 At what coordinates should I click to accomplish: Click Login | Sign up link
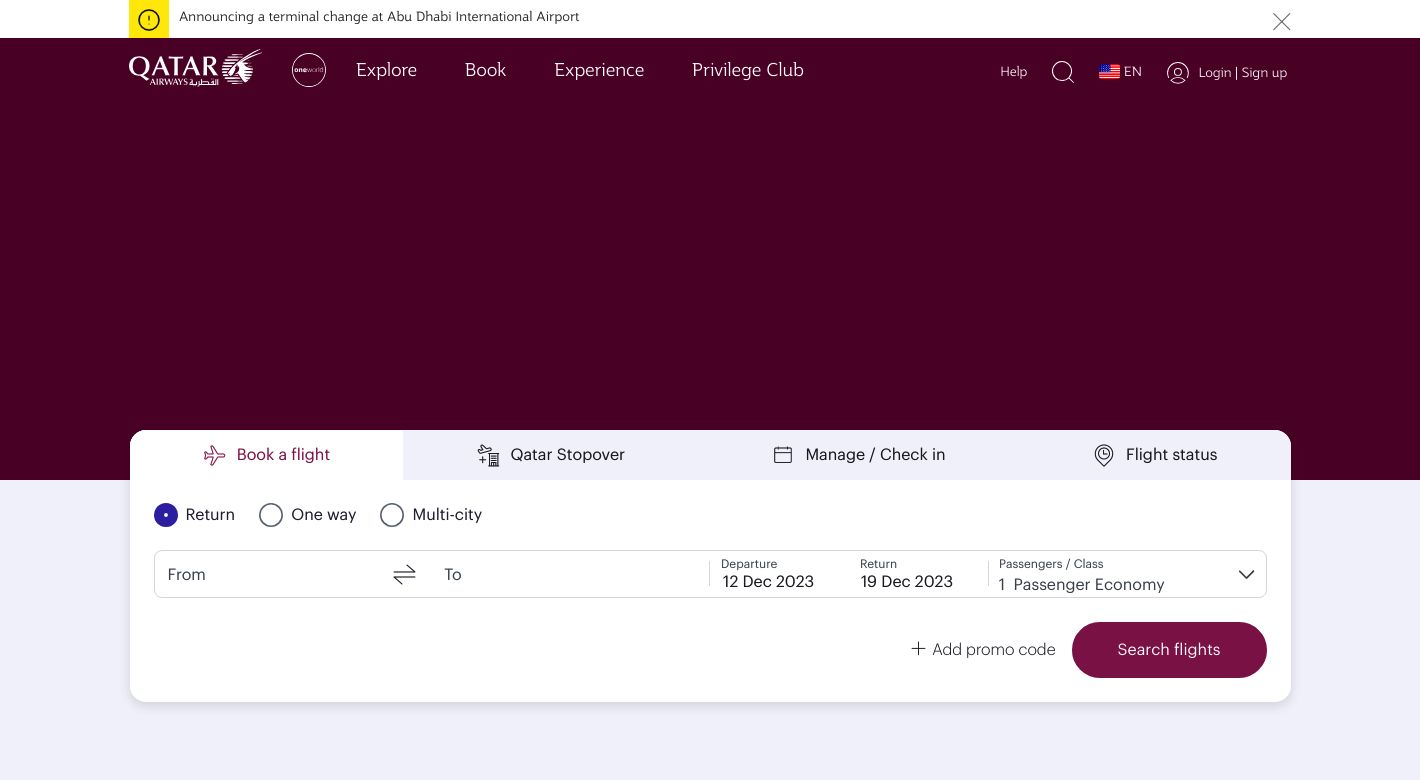point(1242,72)
